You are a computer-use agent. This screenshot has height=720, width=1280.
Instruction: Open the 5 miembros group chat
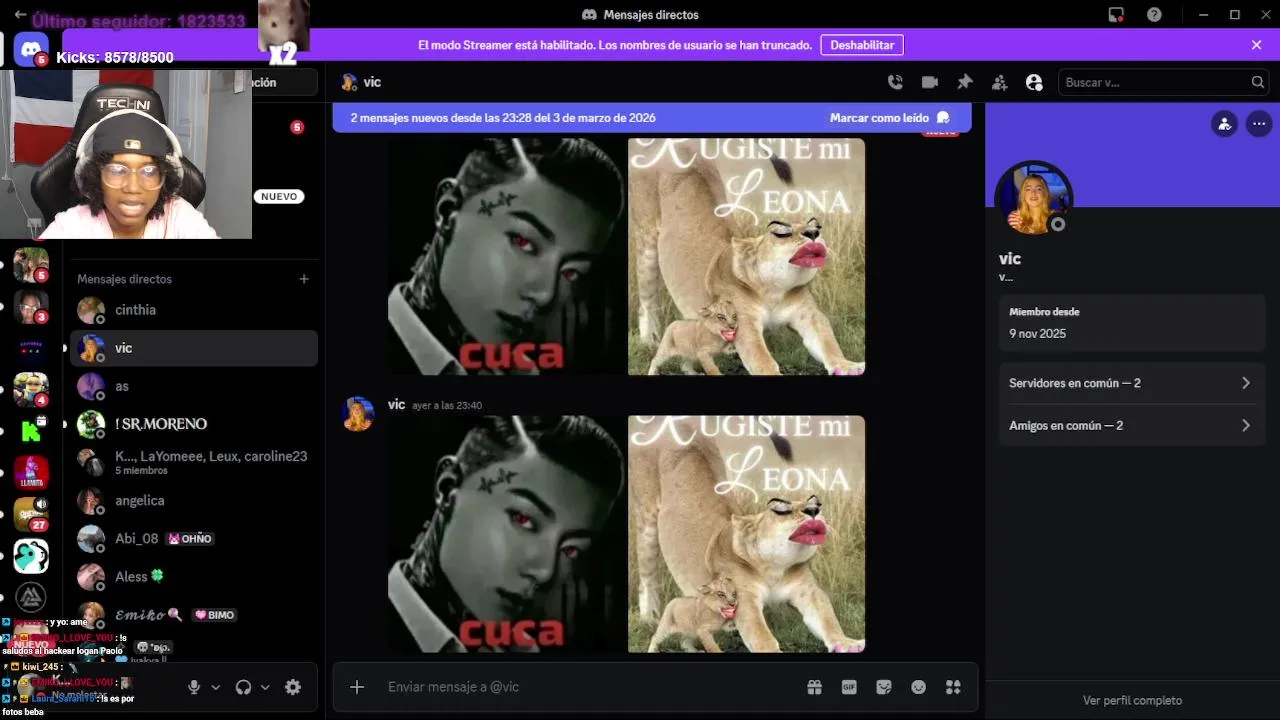(194, 462)
